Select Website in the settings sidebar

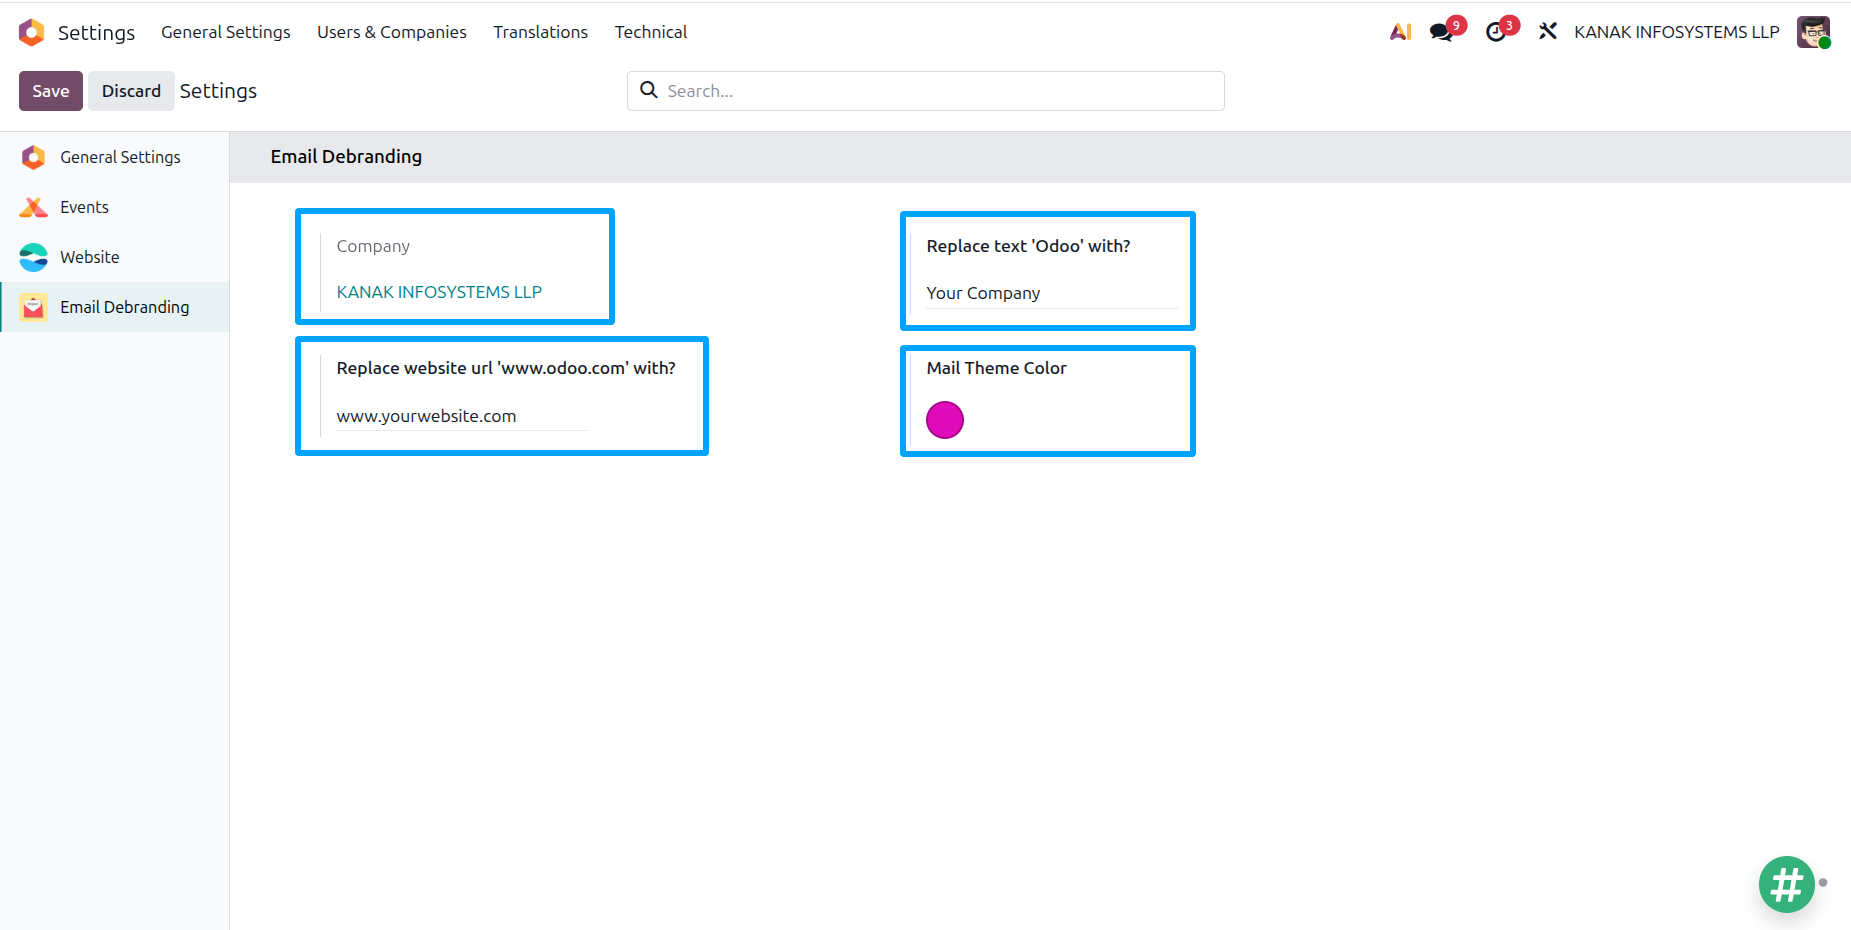click(115, 257)
